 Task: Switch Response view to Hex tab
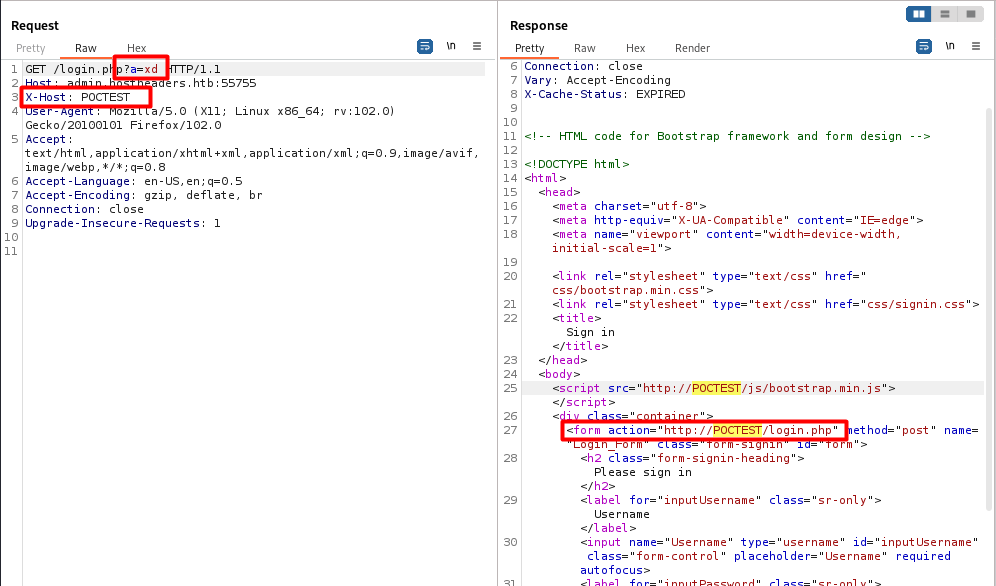(636, 48)
